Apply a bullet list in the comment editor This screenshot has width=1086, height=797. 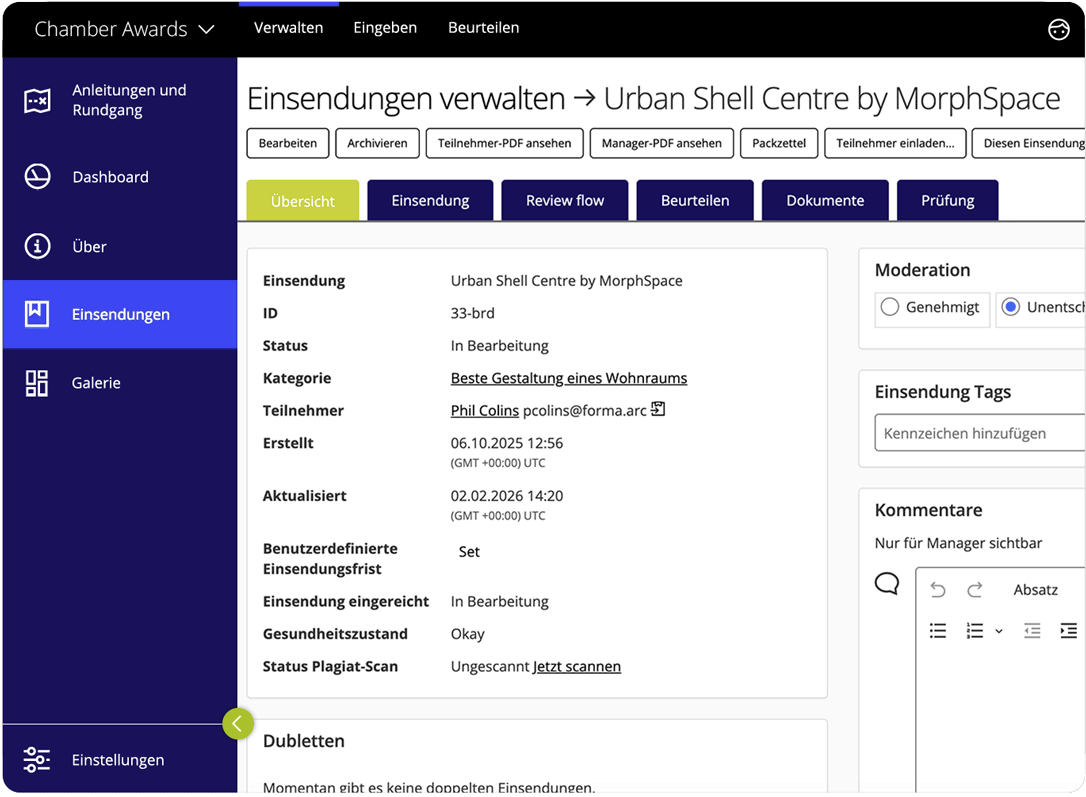[x=936, y=631]
